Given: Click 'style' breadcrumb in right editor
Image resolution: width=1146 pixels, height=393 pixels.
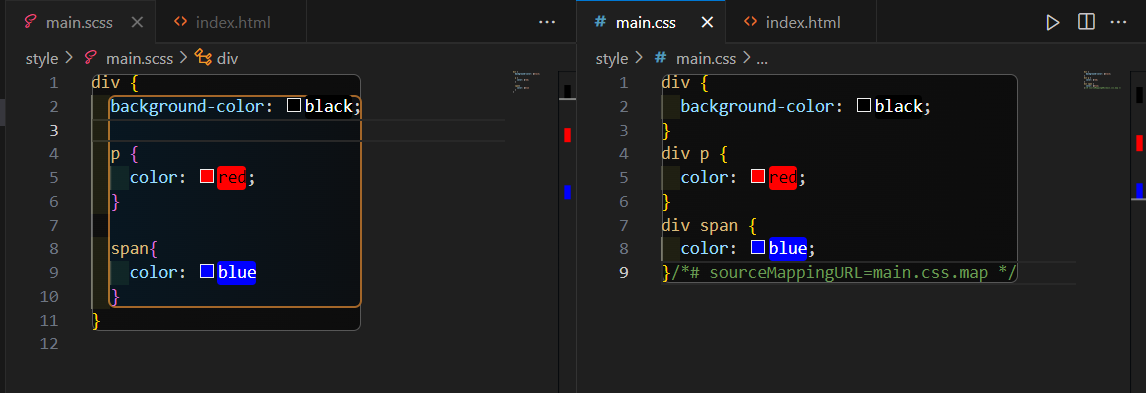Looking at the screenshot, I should 612,58.
